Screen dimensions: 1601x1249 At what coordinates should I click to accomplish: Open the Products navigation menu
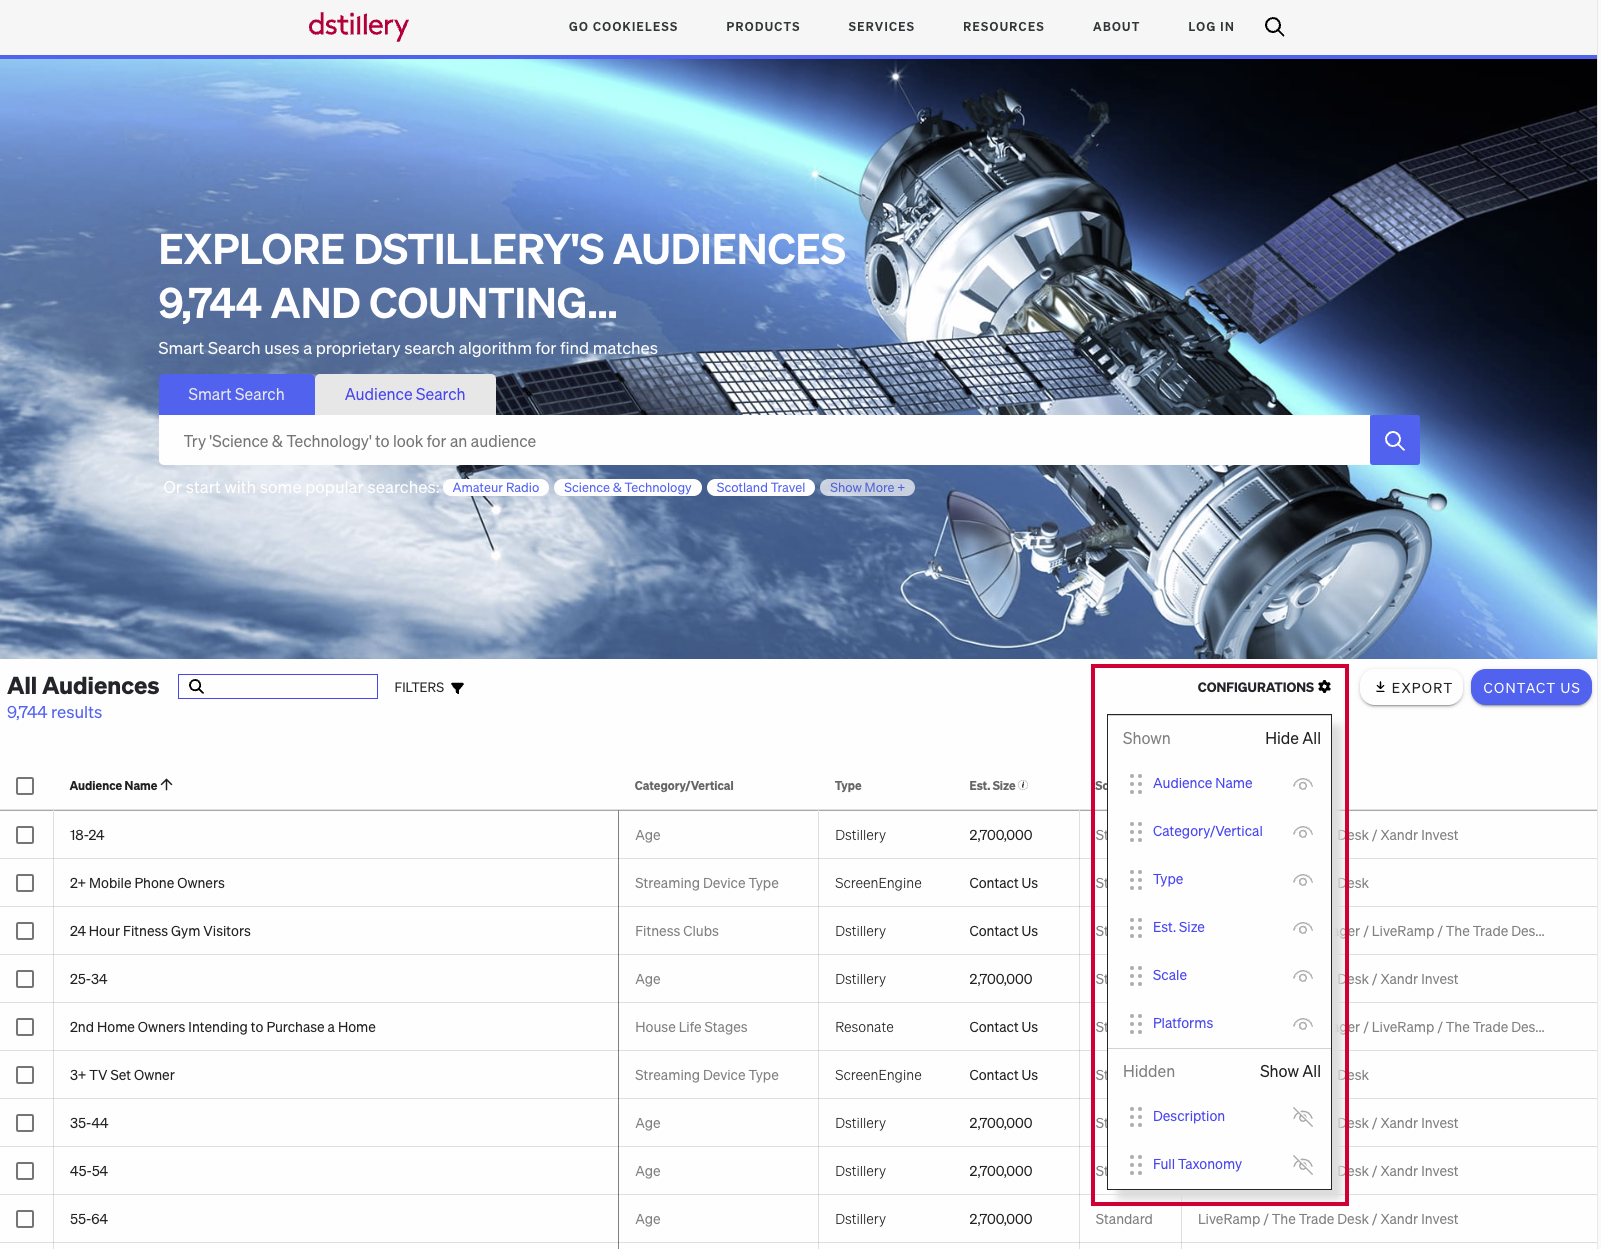[x=762, y=27]
